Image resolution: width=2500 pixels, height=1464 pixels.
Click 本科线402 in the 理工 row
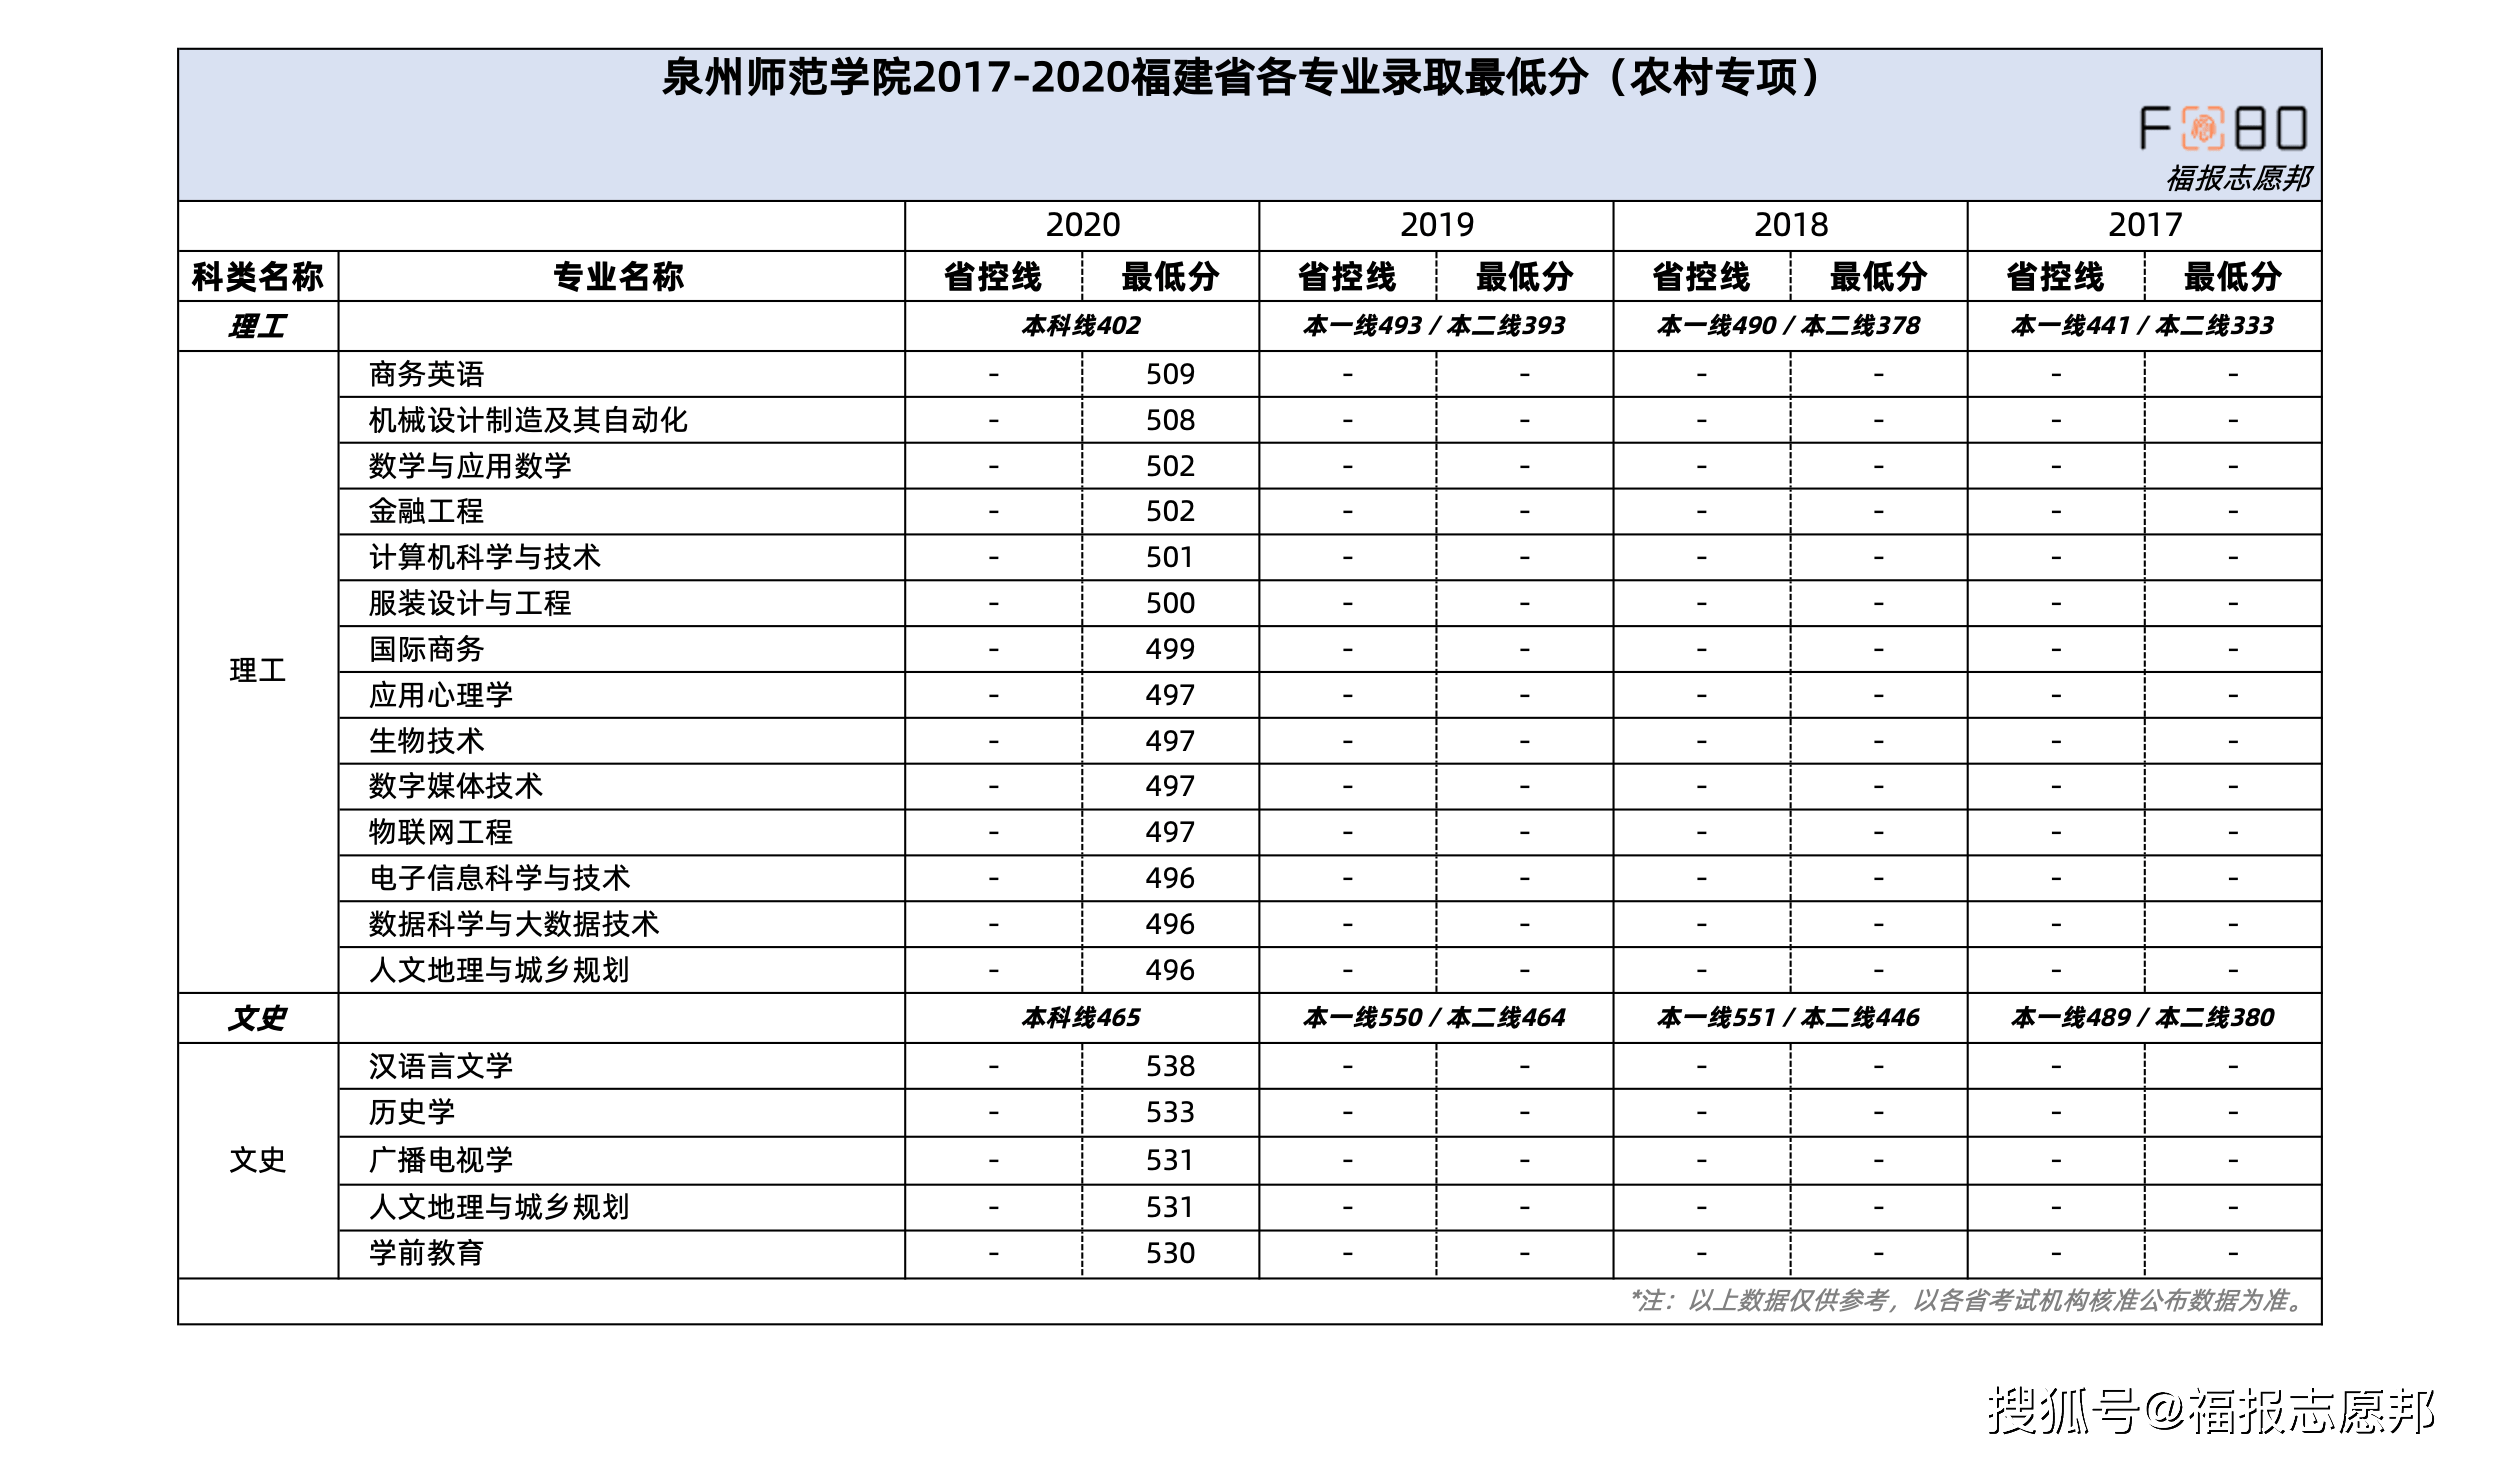1081,326
